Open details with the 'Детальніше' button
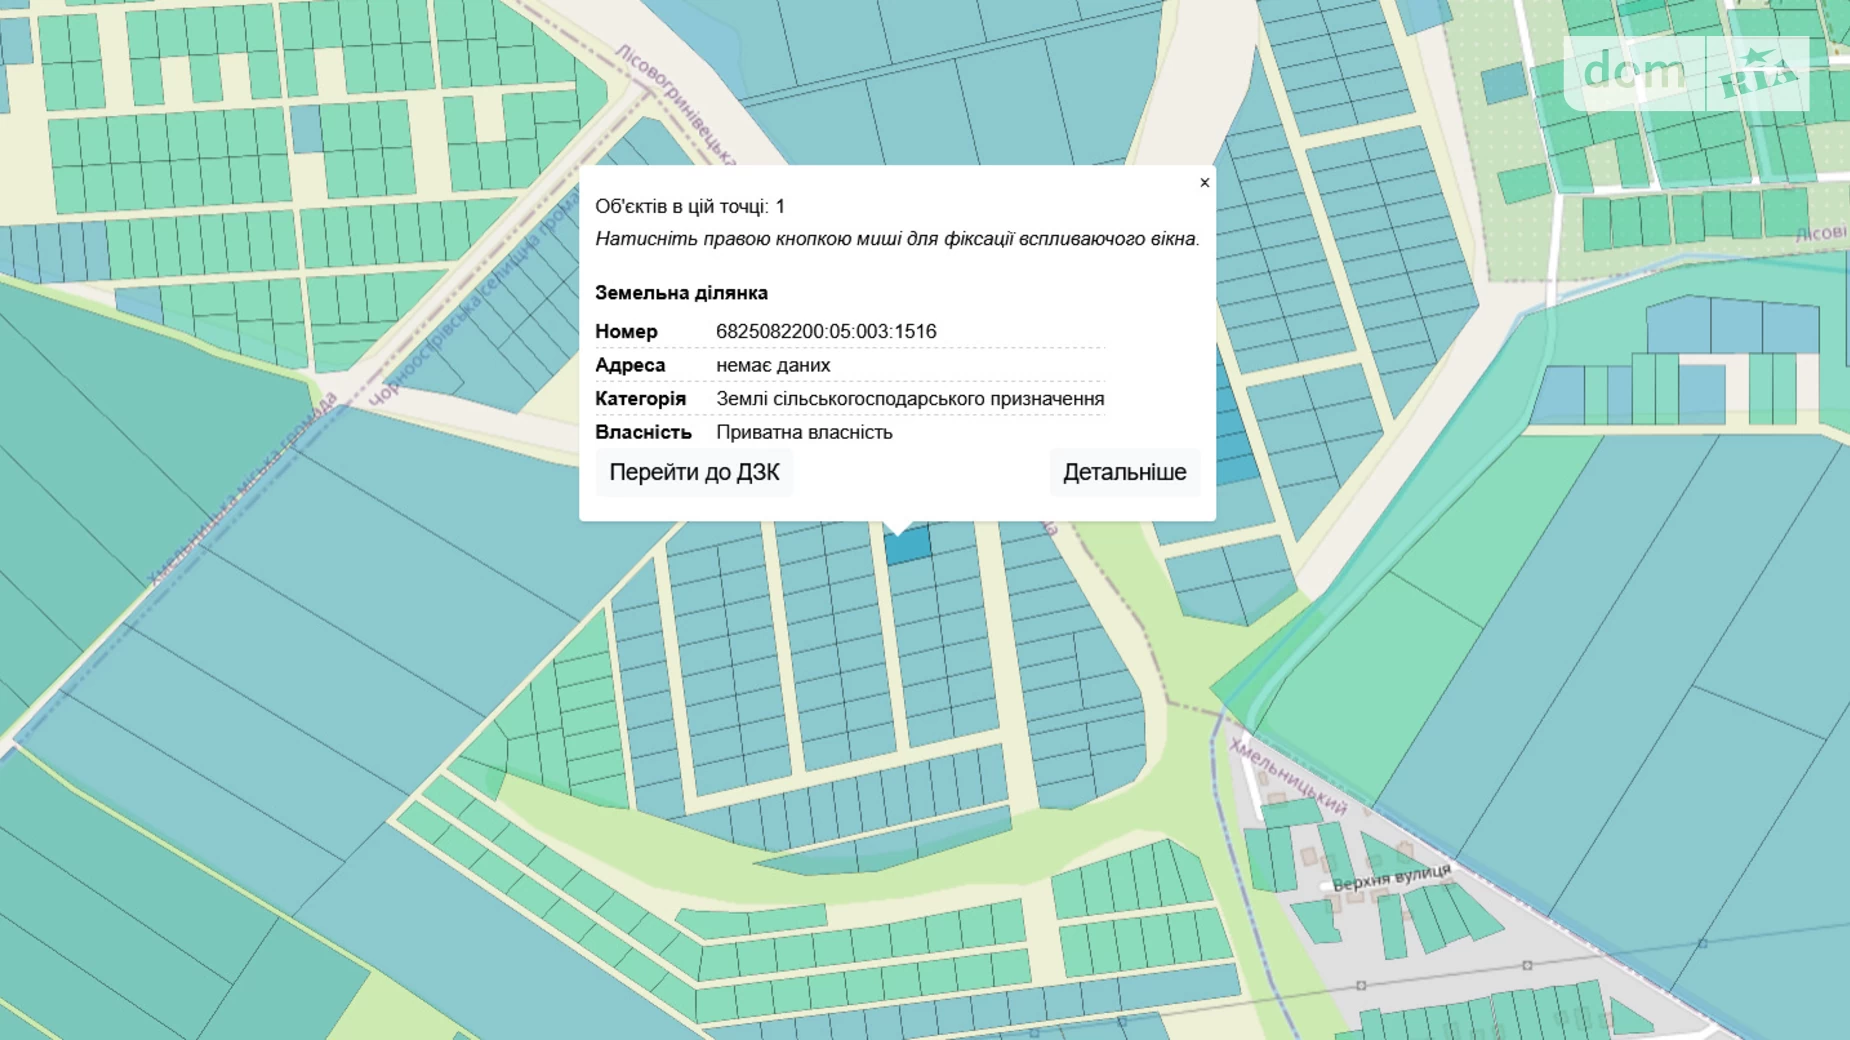 pyautogui.click(x=1124, y=472)
